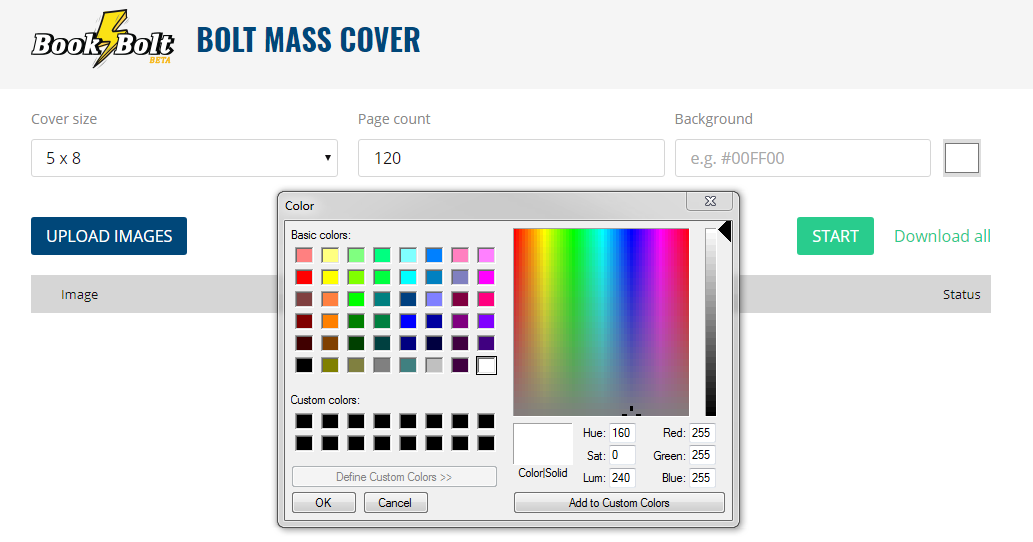Click the Custom colors label
Image resolution: width=1033 pixels, height=542 pixels.
325,400
